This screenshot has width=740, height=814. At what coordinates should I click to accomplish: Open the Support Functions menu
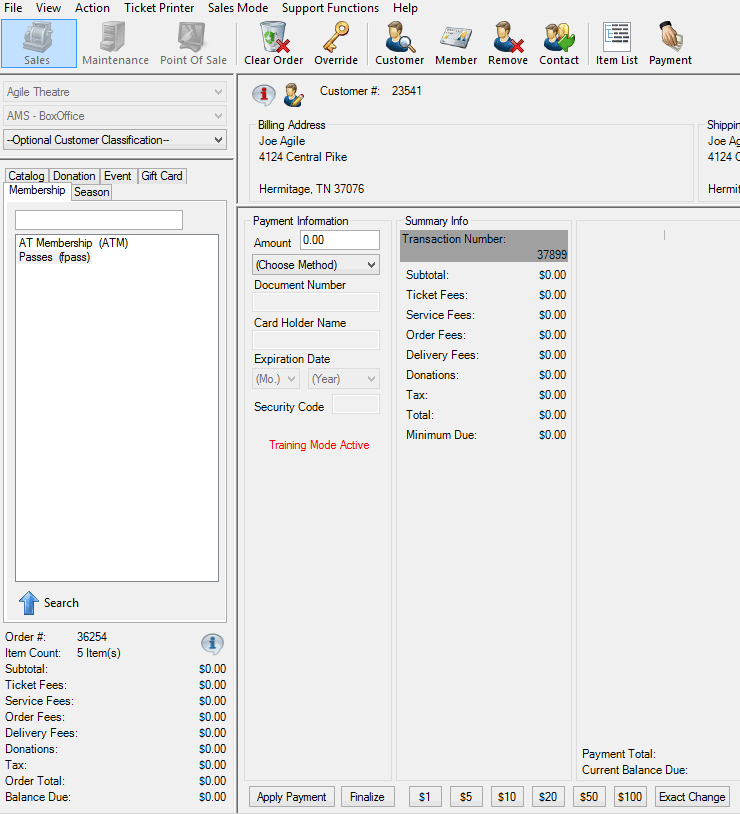(x=330, y=8)
